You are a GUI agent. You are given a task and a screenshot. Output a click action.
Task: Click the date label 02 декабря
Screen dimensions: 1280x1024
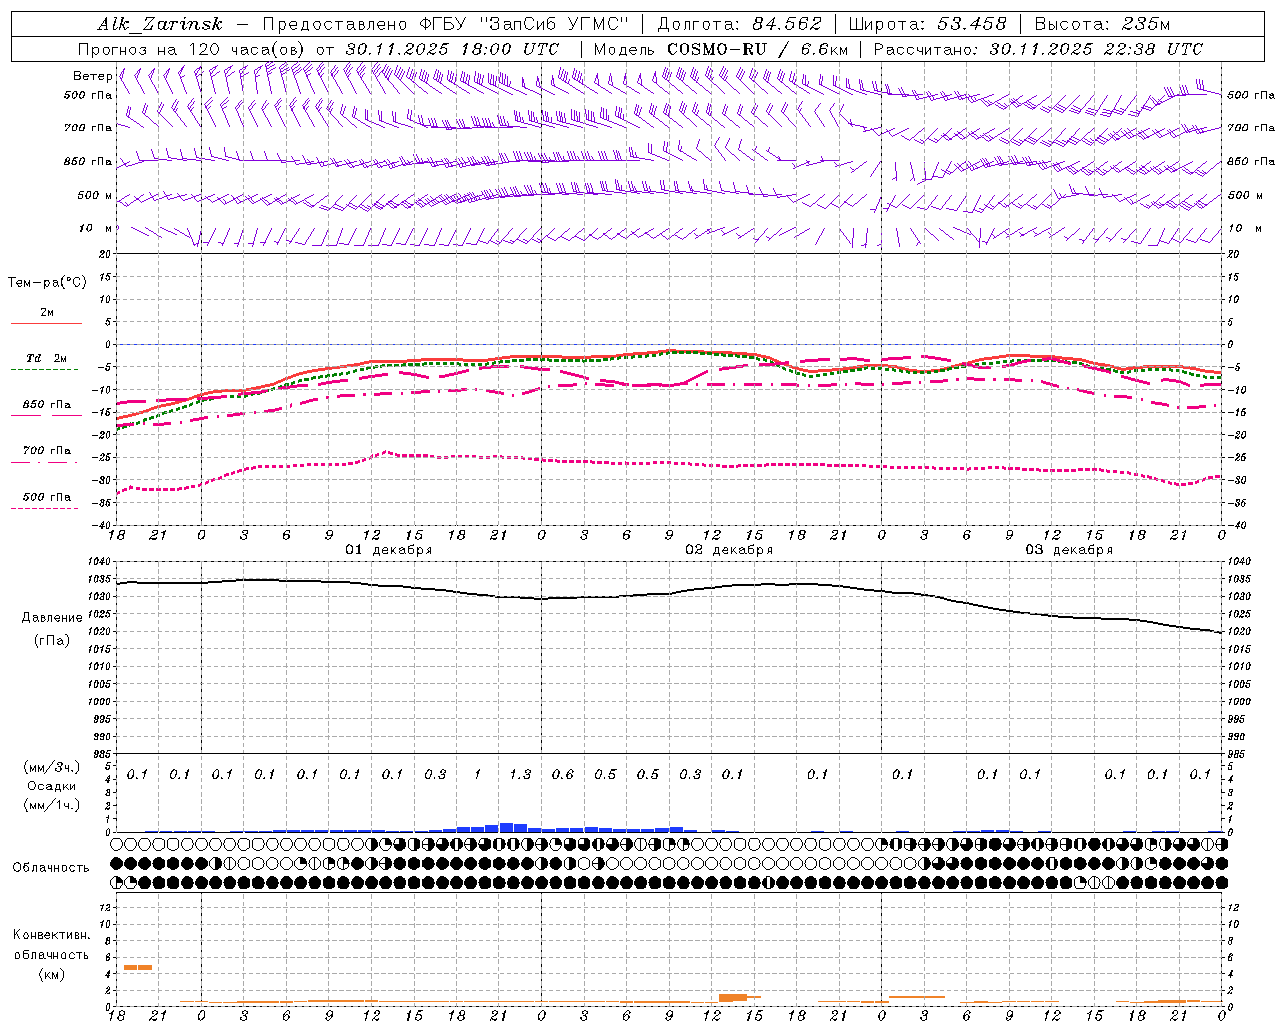pyautogui.click(x=729, y=550)
